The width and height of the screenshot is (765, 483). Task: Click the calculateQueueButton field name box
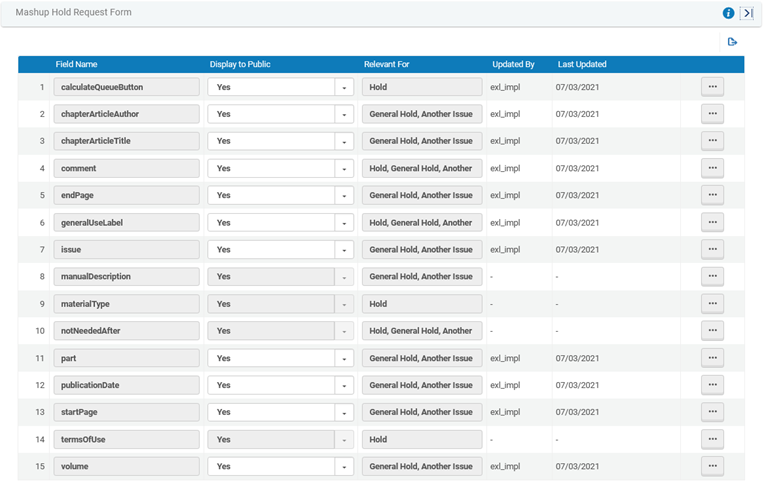[126, 87]
